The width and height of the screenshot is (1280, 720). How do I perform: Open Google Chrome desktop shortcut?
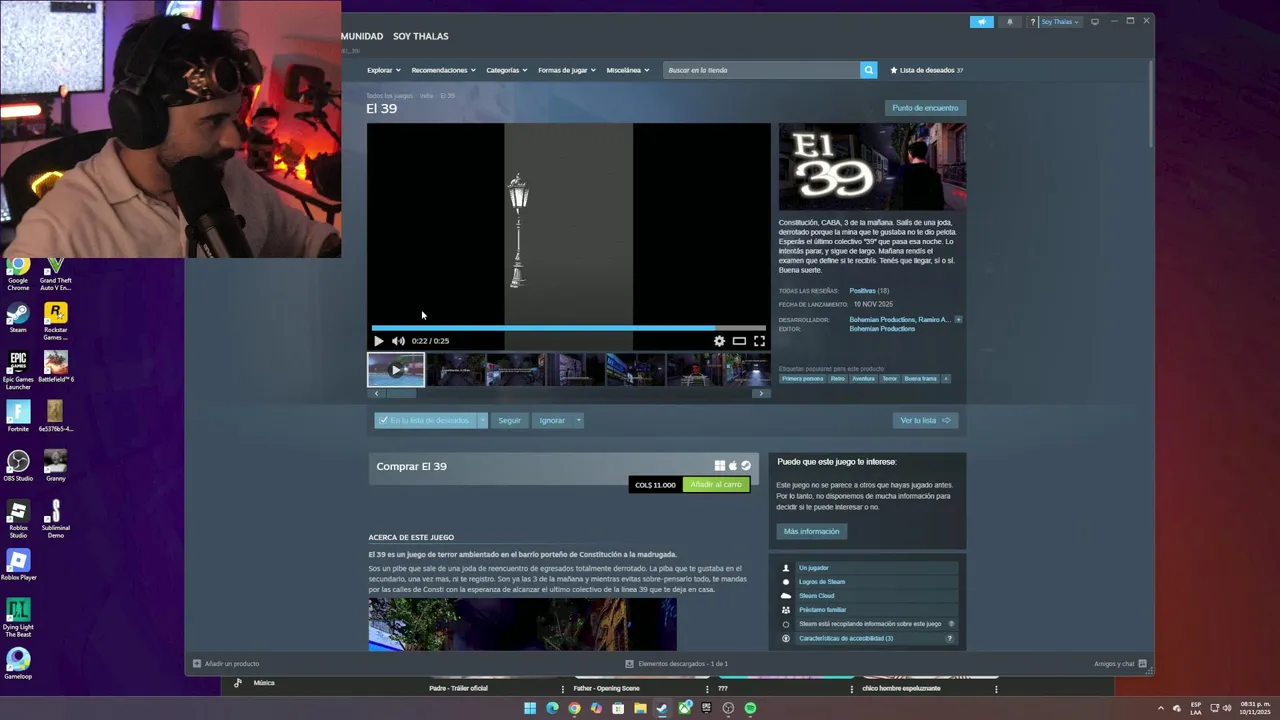[18, 273]
